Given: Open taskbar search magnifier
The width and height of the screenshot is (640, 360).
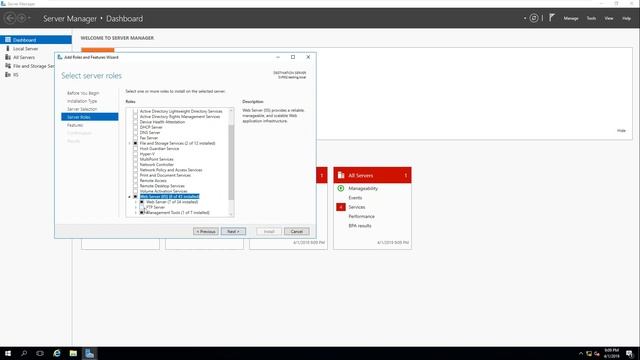Looking at the screenshot, I should 24,353.
